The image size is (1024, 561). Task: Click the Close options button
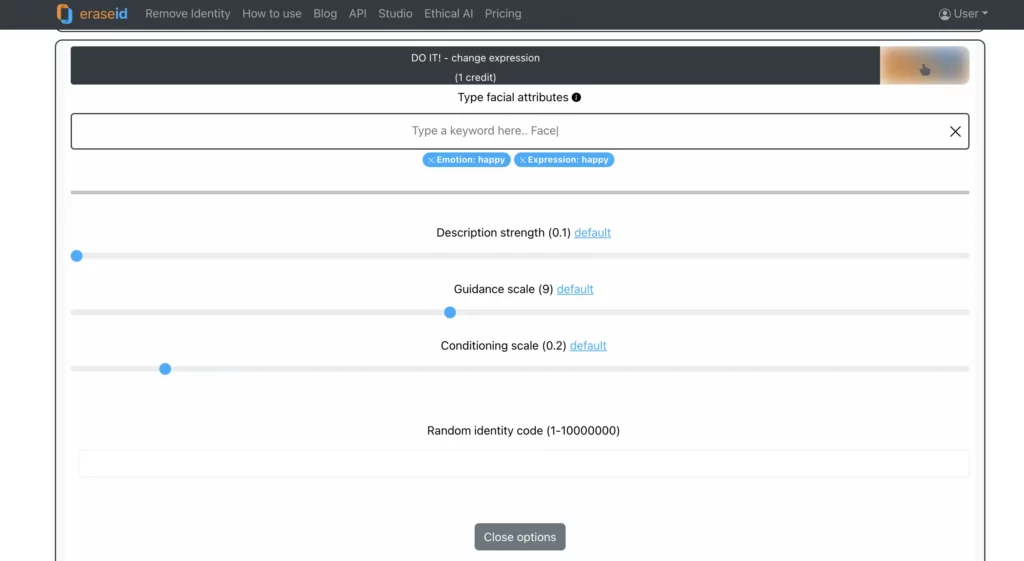point(520,537)
